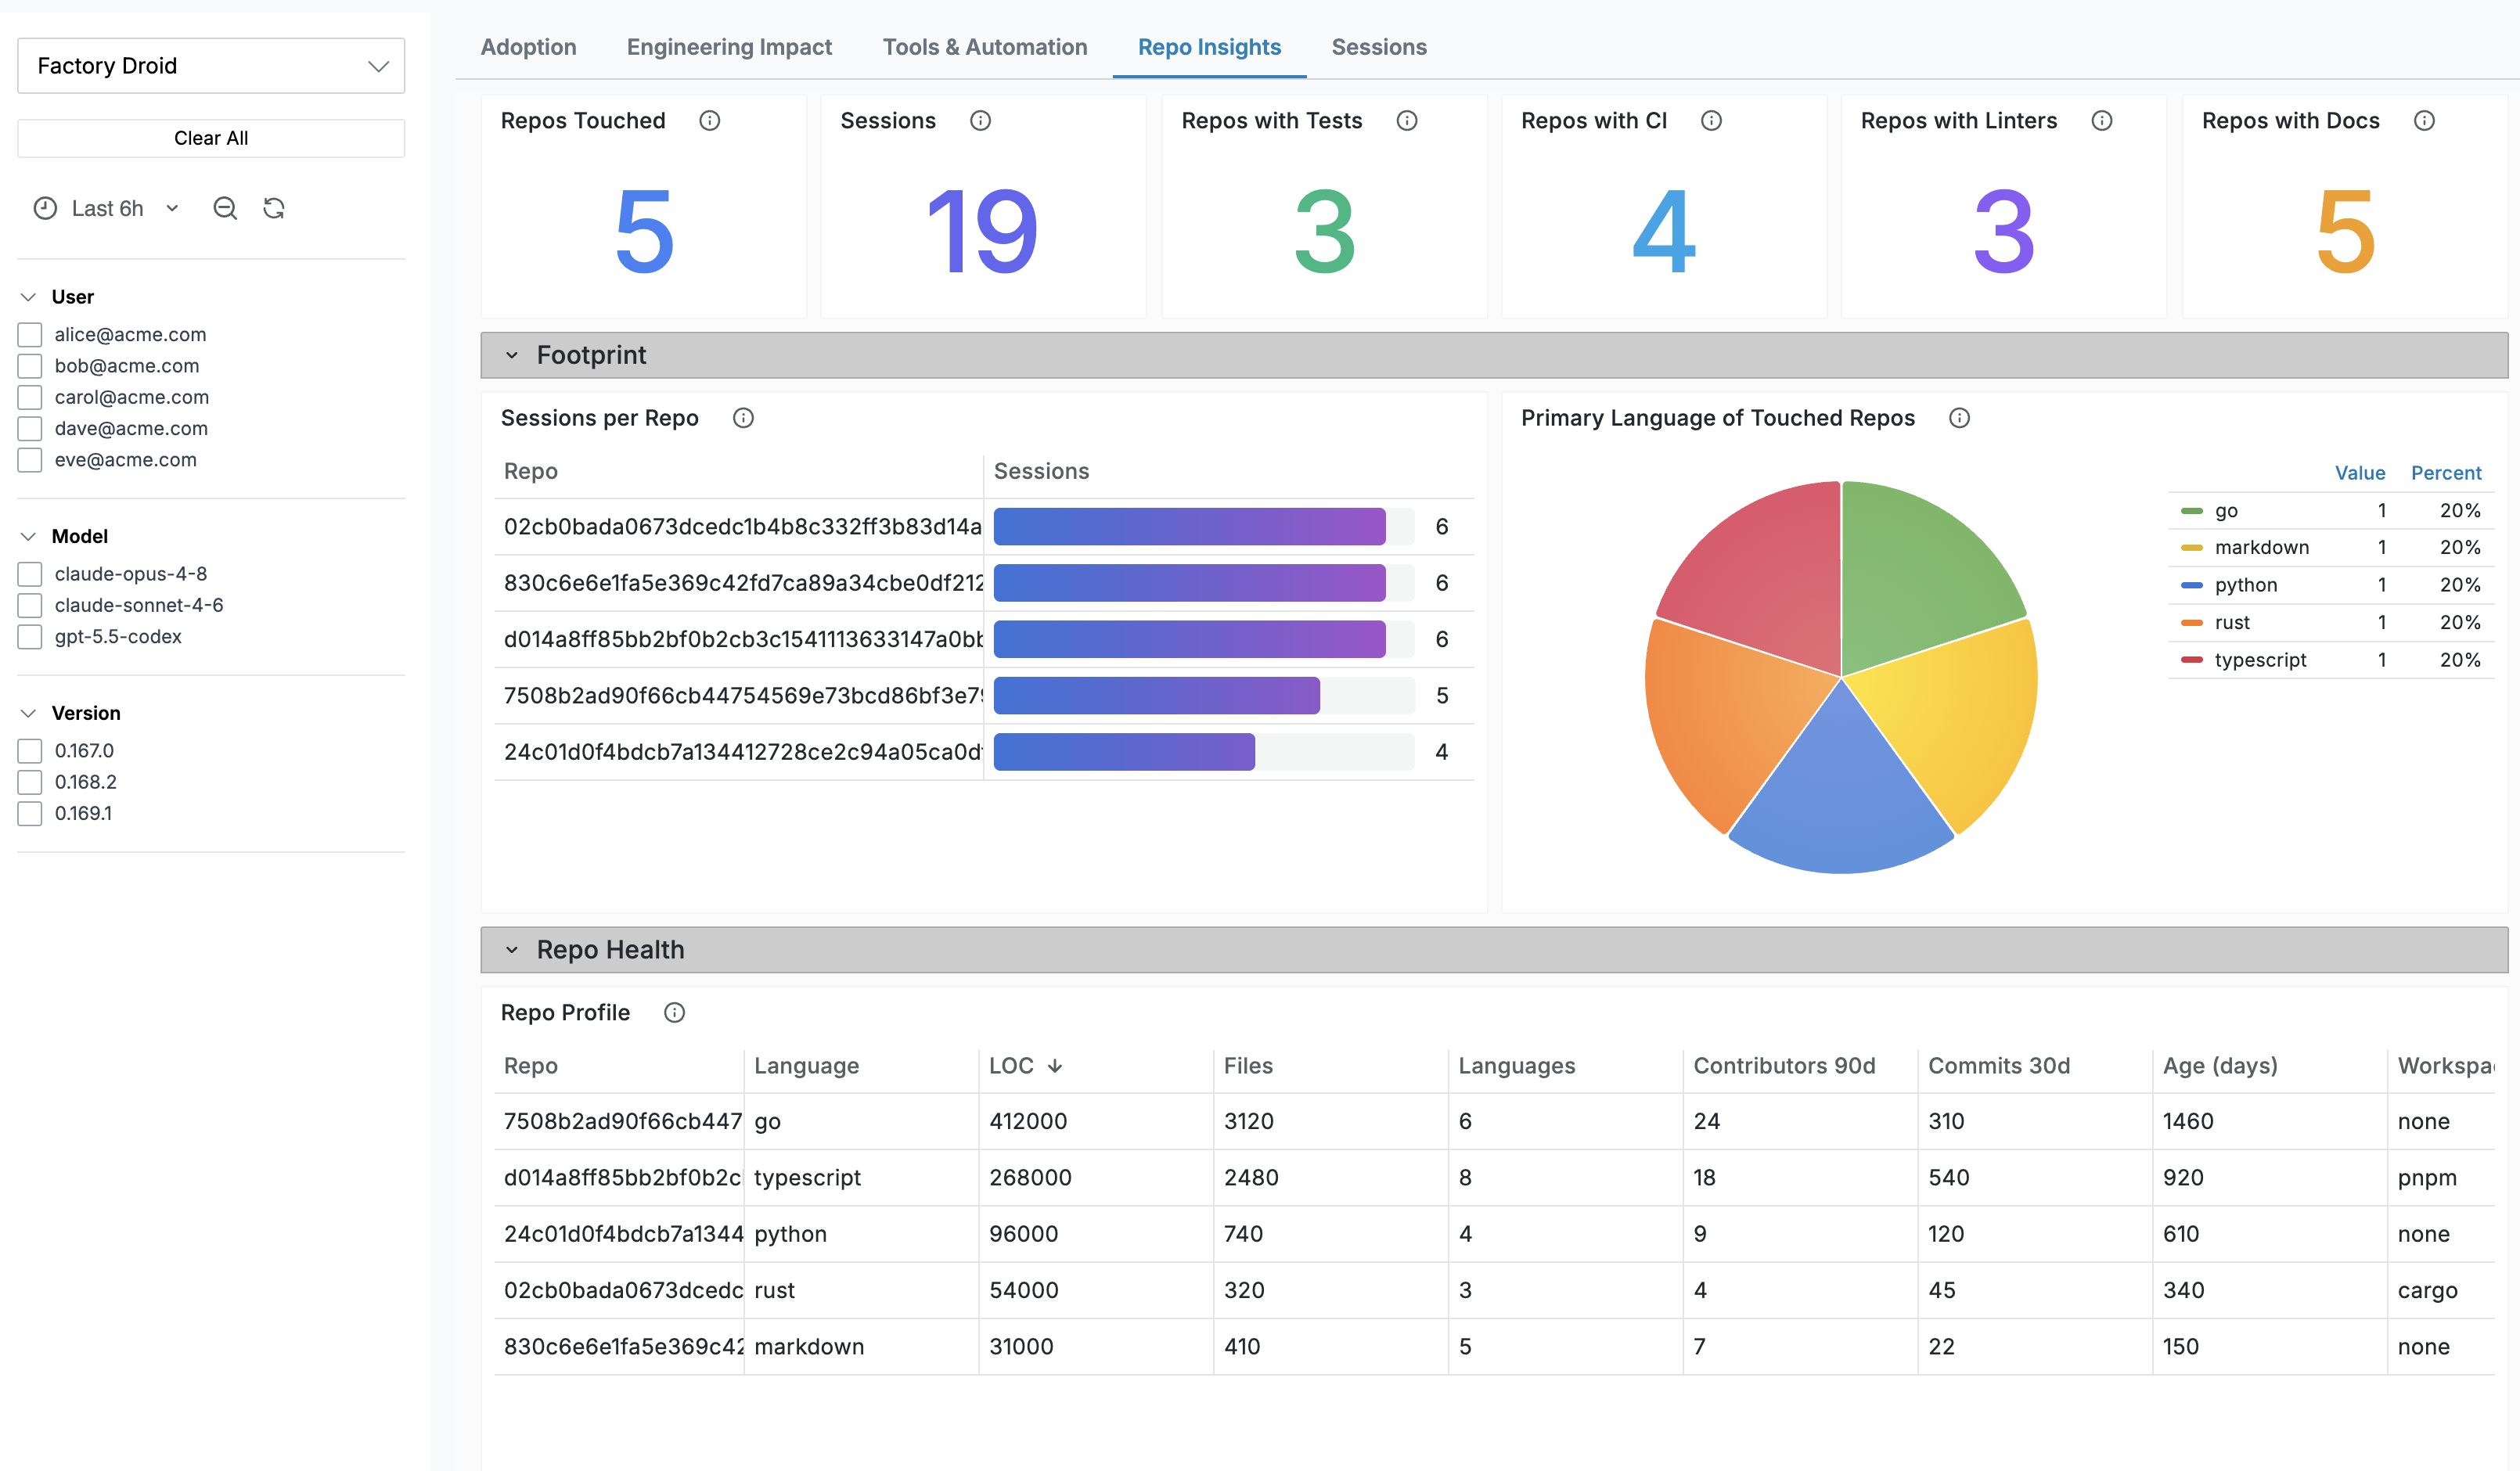Select the Repo Insights tab
2520x1471 pixels.
pyautogui.click(x=1209, y=47)
